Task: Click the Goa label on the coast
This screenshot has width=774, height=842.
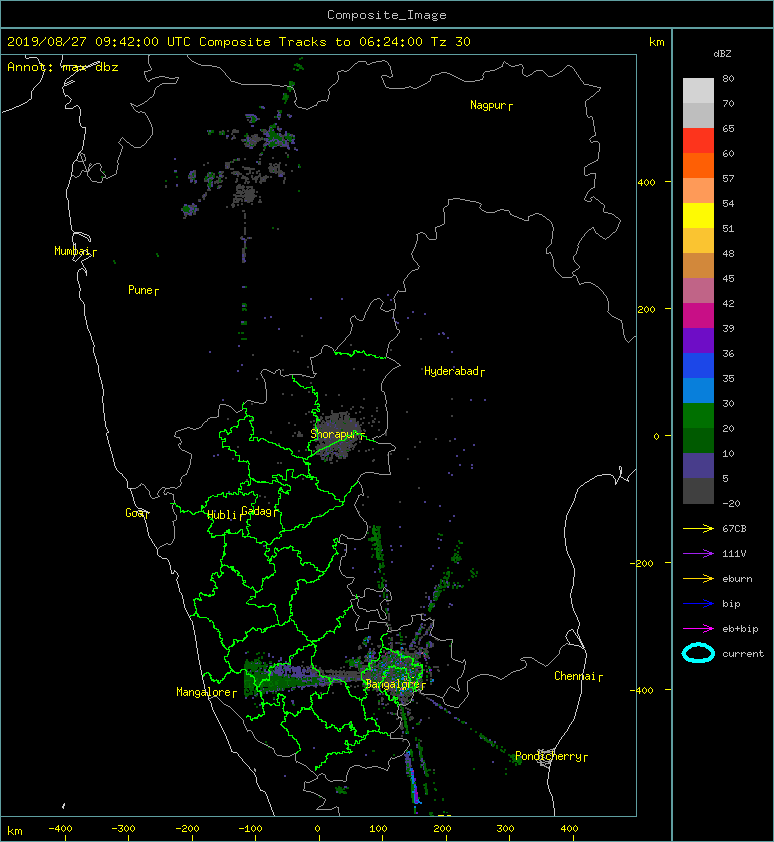Action: click(x=134, y=513)
